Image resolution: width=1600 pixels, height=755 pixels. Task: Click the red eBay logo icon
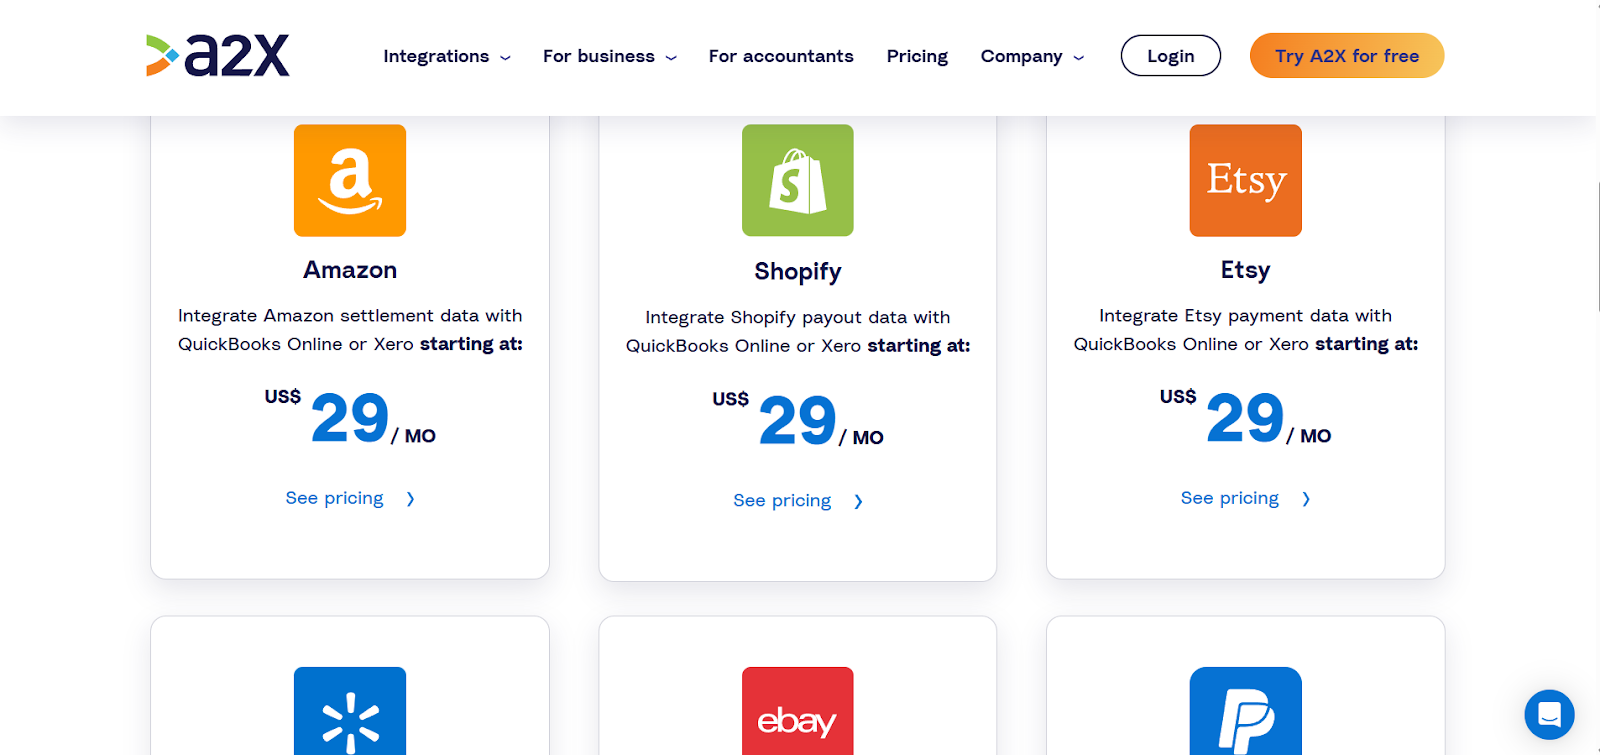tap(798, 712)
